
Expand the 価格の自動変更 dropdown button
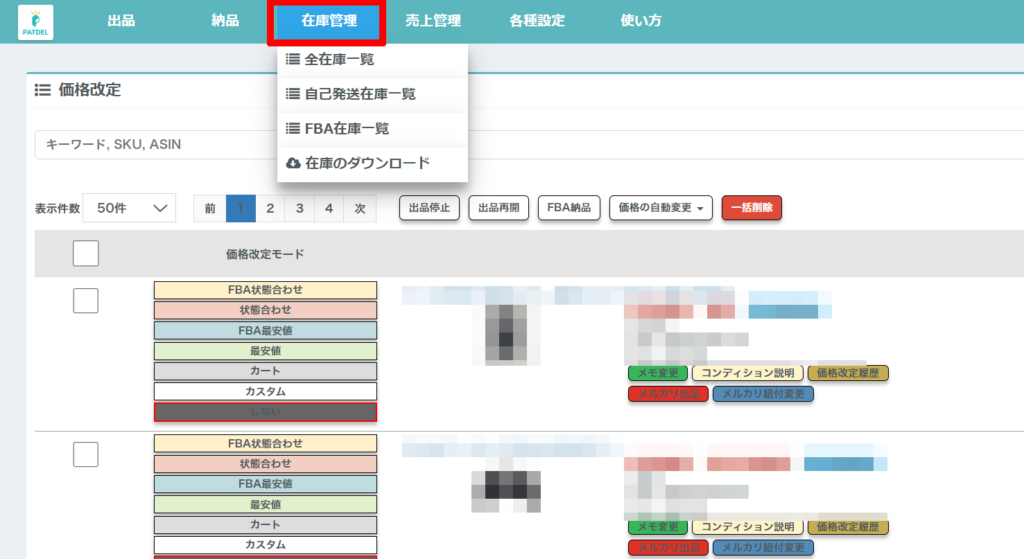coord(660,208)
